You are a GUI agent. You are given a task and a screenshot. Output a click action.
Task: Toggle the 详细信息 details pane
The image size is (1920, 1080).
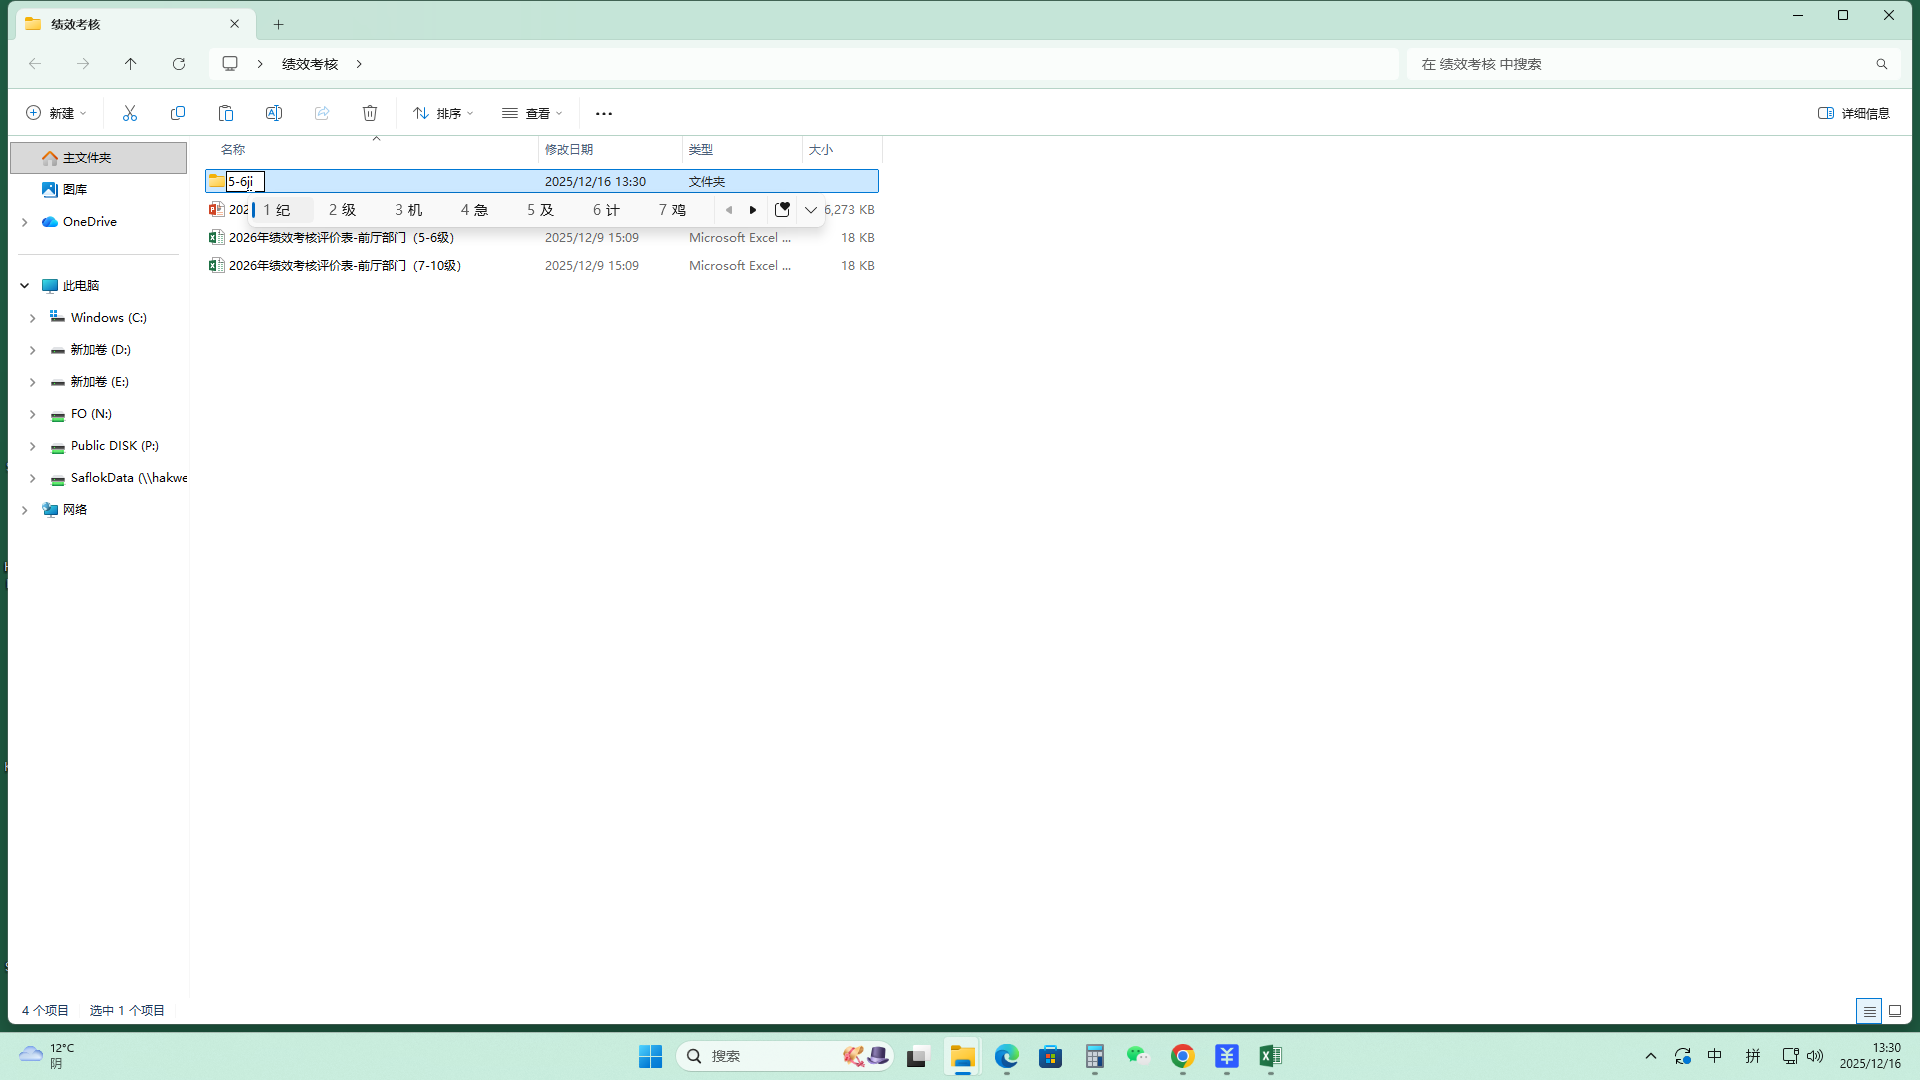(x=1853, y=113)
